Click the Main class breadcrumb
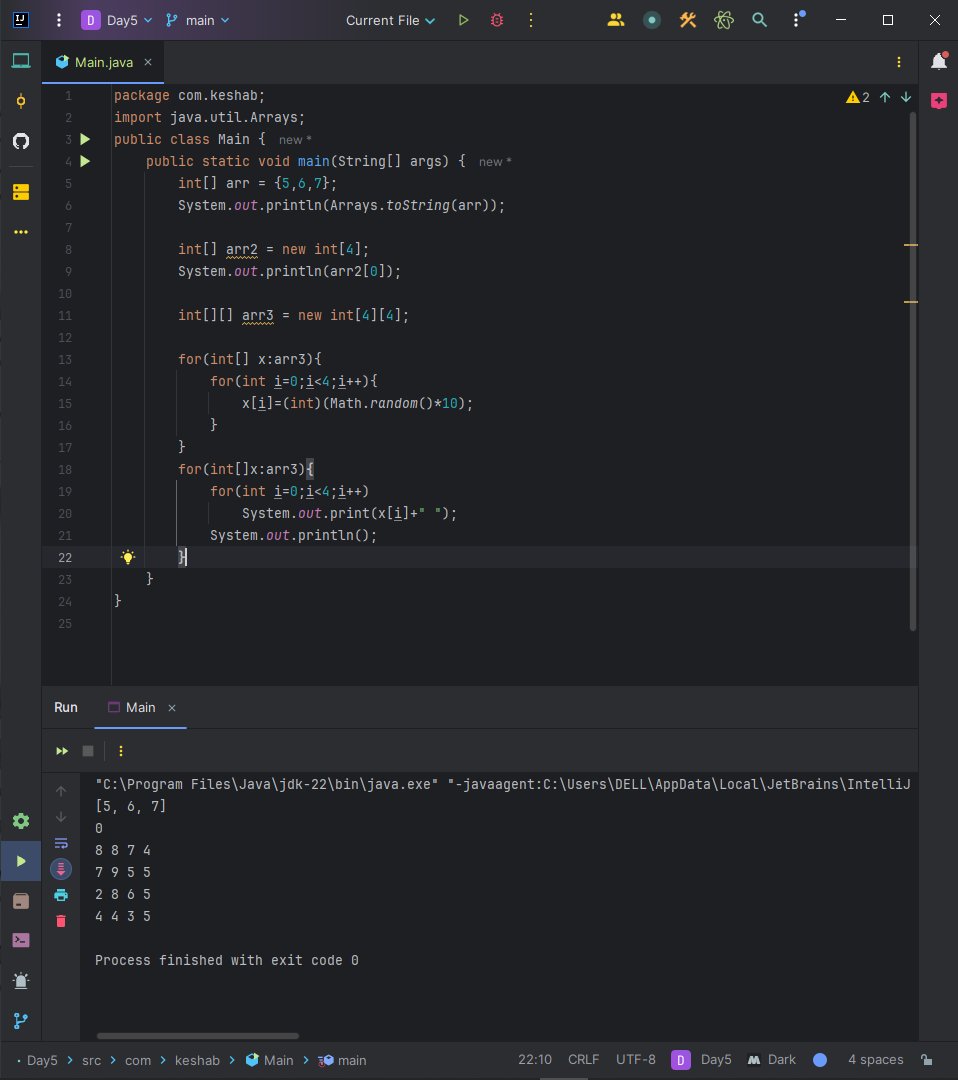 click(x=270, y=1060)
